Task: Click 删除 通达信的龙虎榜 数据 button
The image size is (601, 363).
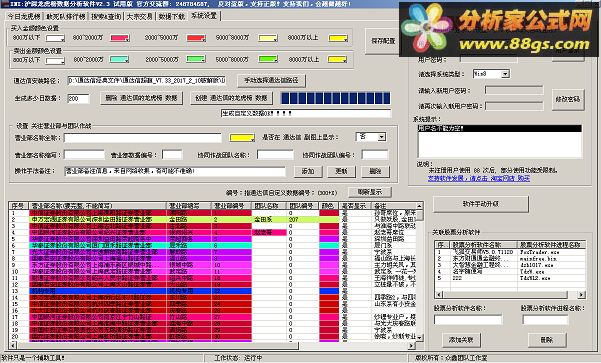Action: [141, 98]
